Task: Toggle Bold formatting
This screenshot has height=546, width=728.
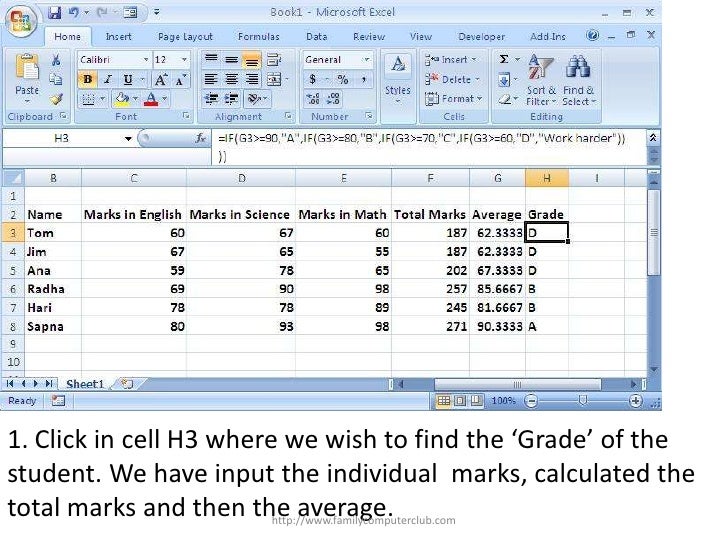Action: pyautogui.click(x=87, y=79)
